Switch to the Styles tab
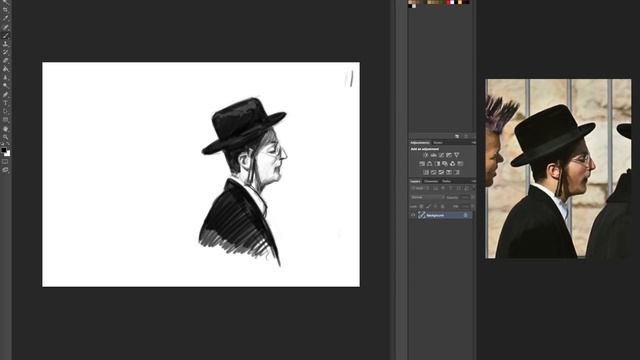This screenshot has height=360, width=640. (x=438, y=143)
